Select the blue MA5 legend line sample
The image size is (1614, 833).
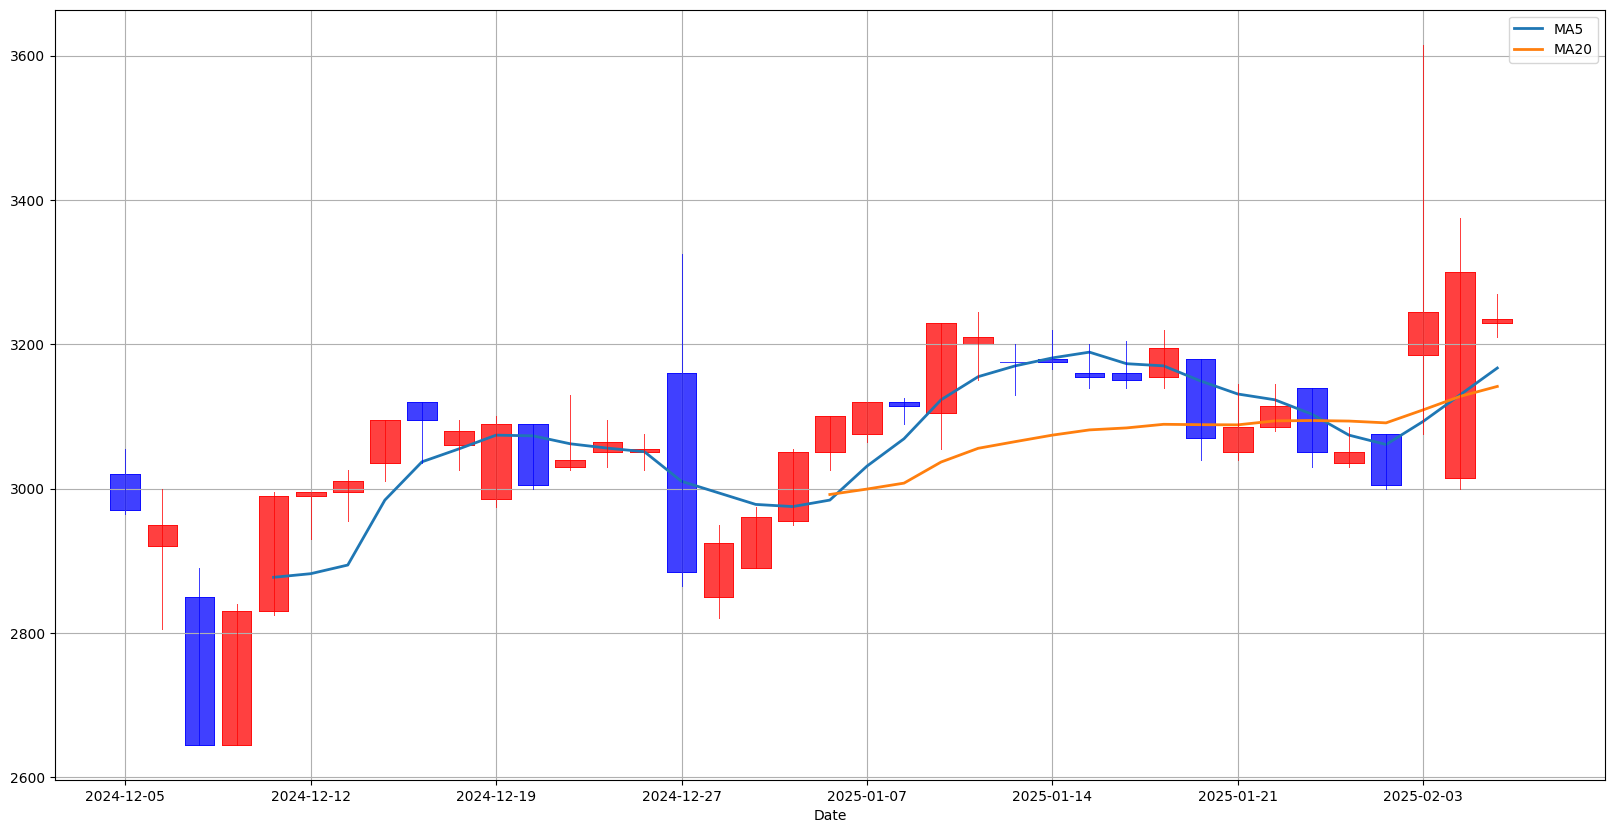1530,30
